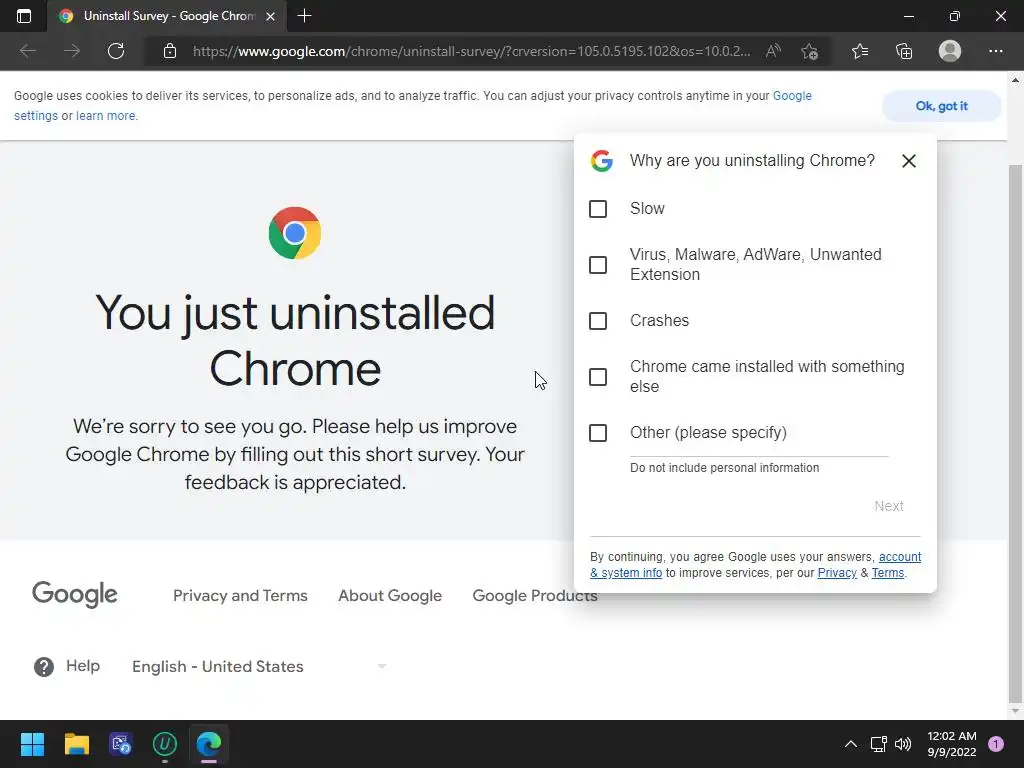Image resolution: width=1024 pixels, height=768 pixels.
Task: Show hidden tray icons chevron
Action: click(851, 744)
